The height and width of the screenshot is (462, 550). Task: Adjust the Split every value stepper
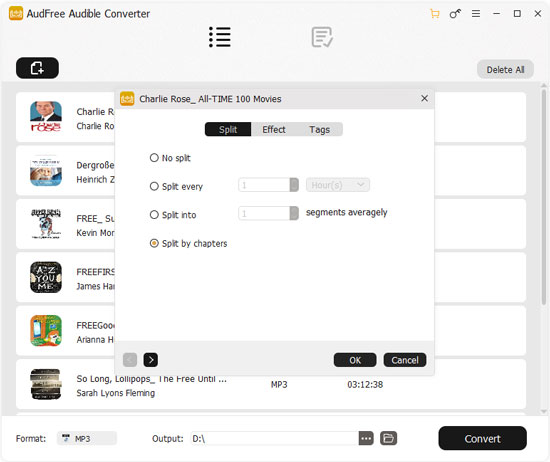coord(294,185)
